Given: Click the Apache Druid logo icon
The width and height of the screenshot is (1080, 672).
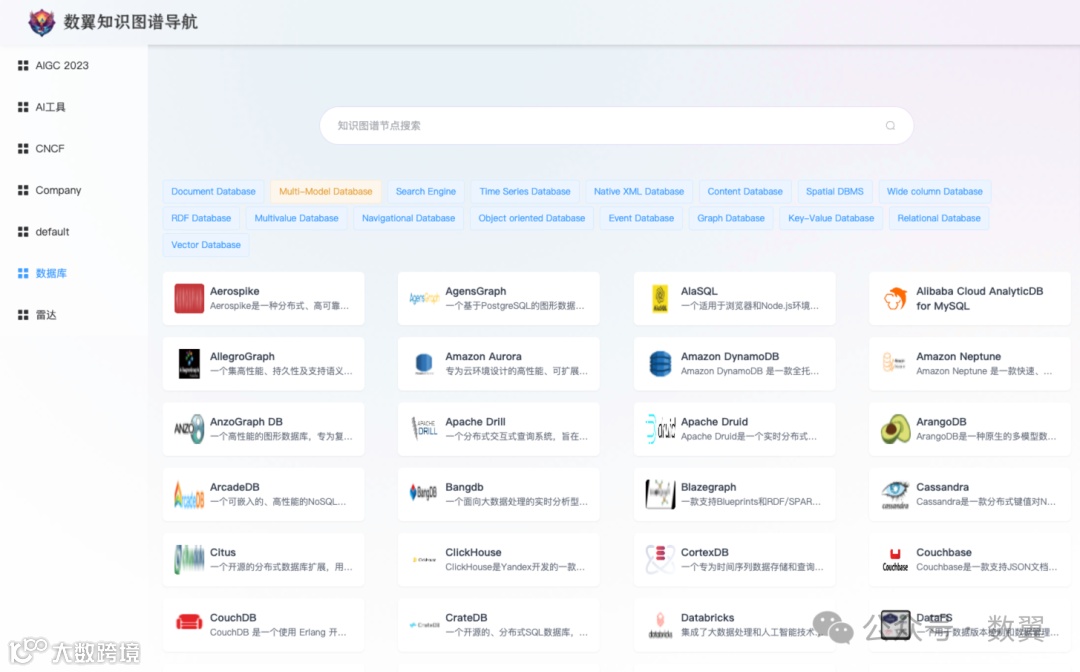Looking at the screenshot, I should tap(660, 429).
